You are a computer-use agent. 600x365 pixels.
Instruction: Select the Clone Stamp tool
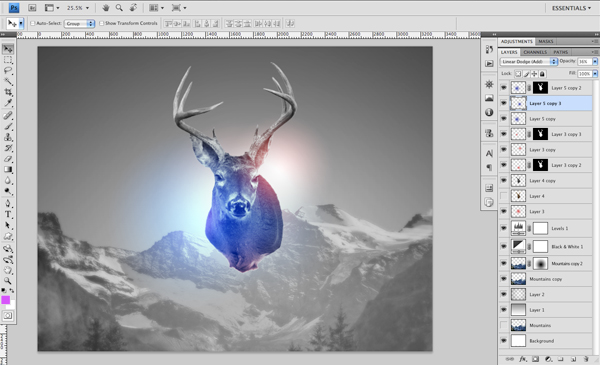(x=8, y=137)
